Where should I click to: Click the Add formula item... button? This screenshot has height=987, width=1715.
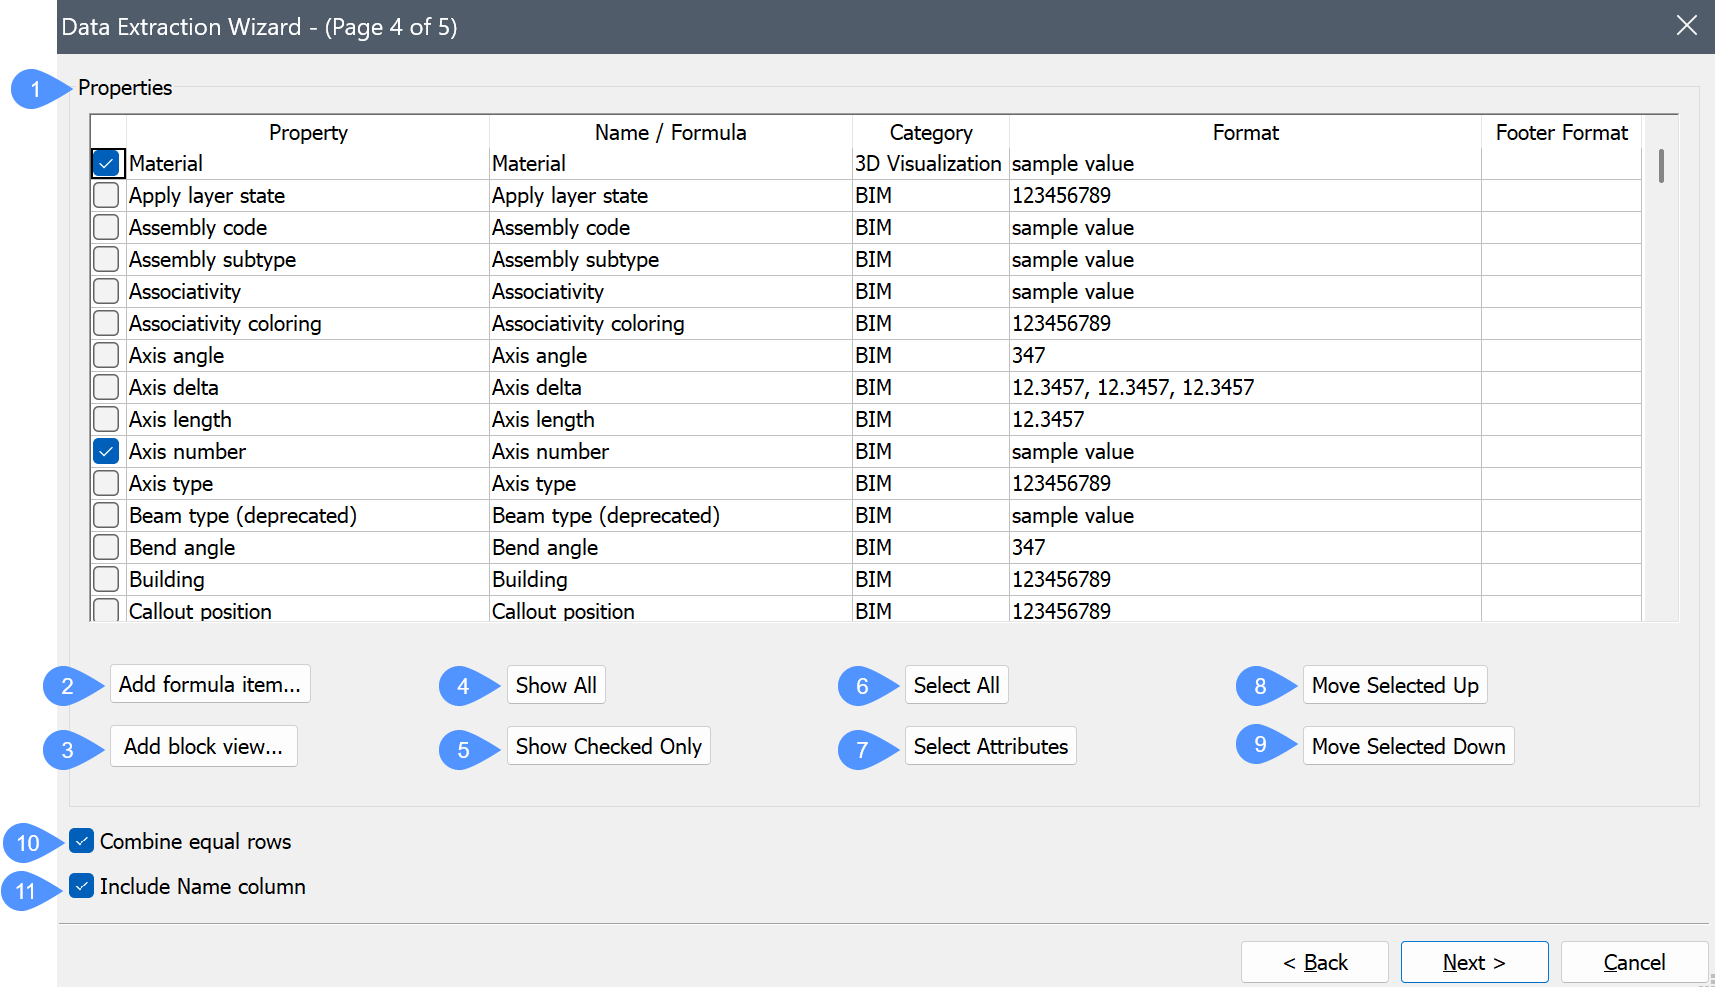point(209,685)
